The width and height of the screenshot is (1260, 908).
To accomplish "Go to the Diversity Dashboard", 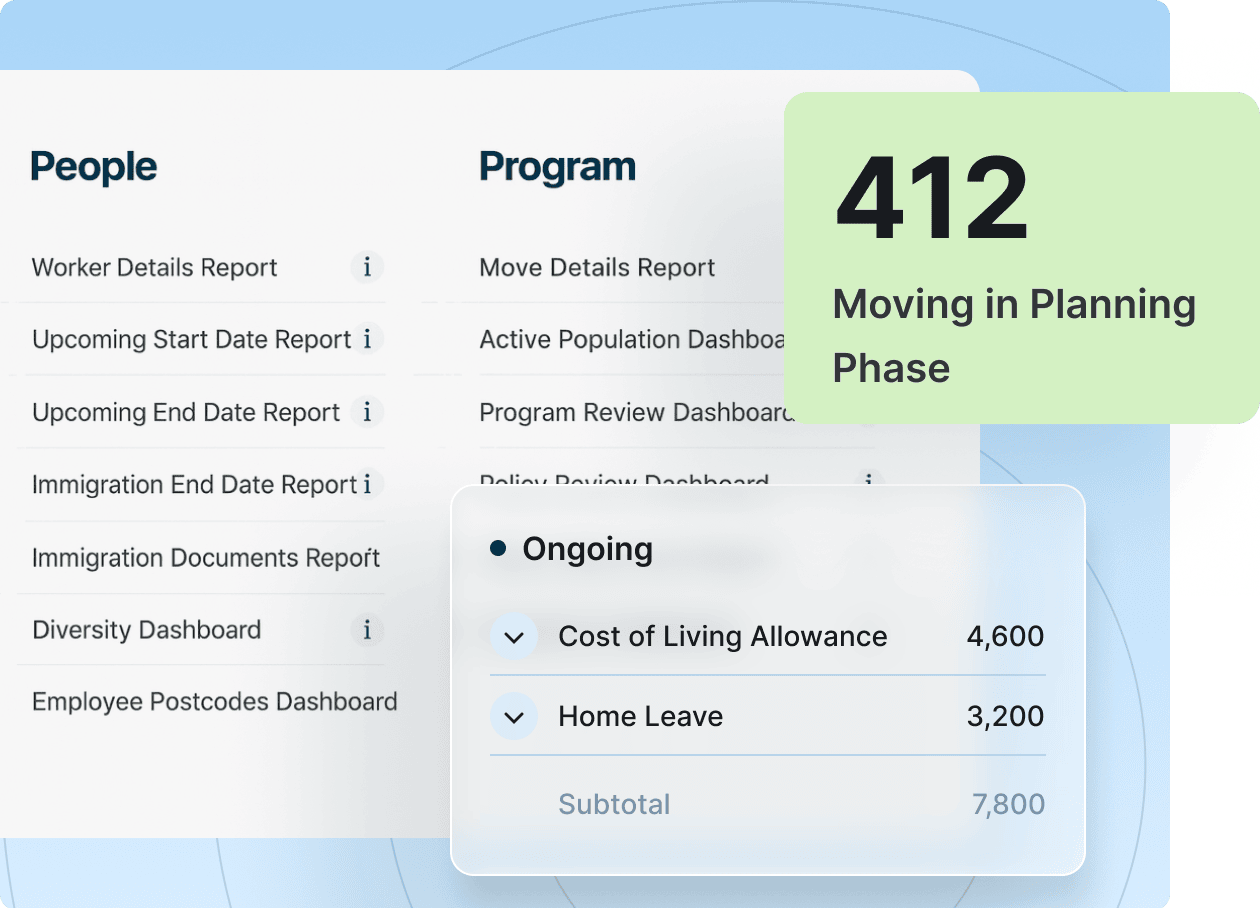I will [146, 630].
